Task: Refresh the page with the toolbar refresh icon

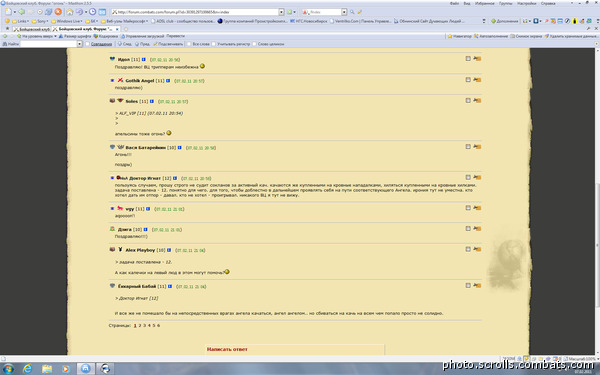Action: click(49, 12)
